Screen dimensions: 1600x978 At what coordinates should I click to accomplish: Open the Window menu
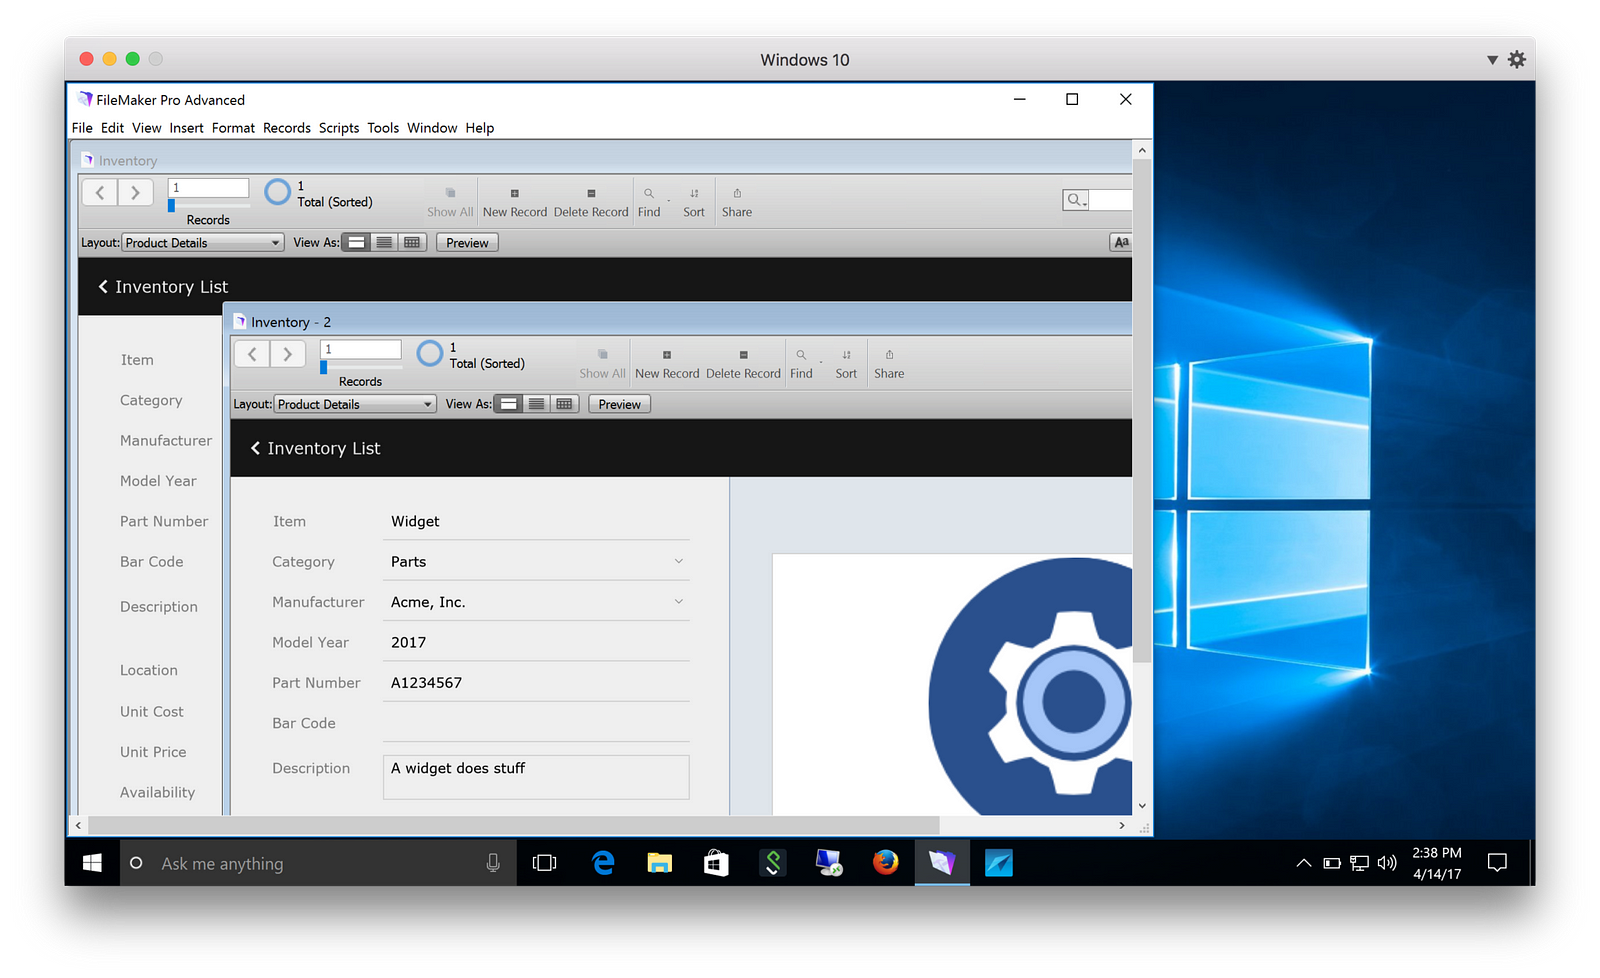[432, 128]
